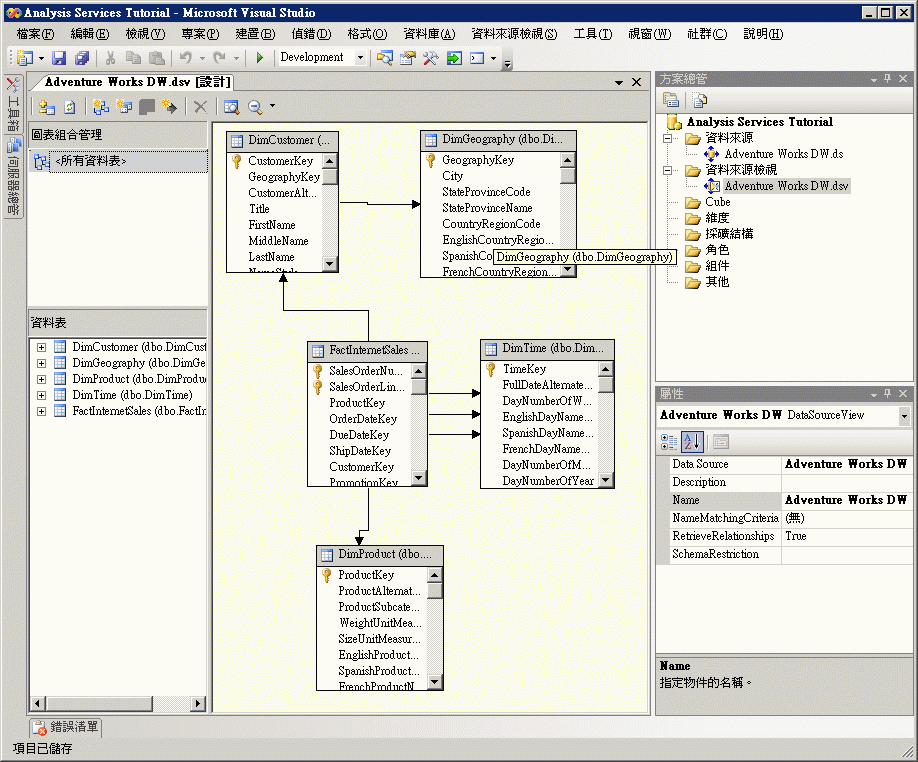Collapse the 資料來源 folder in Solution Explorer
Image resolution: width=918 pixels, height=762 pixels.
(667, 139)
